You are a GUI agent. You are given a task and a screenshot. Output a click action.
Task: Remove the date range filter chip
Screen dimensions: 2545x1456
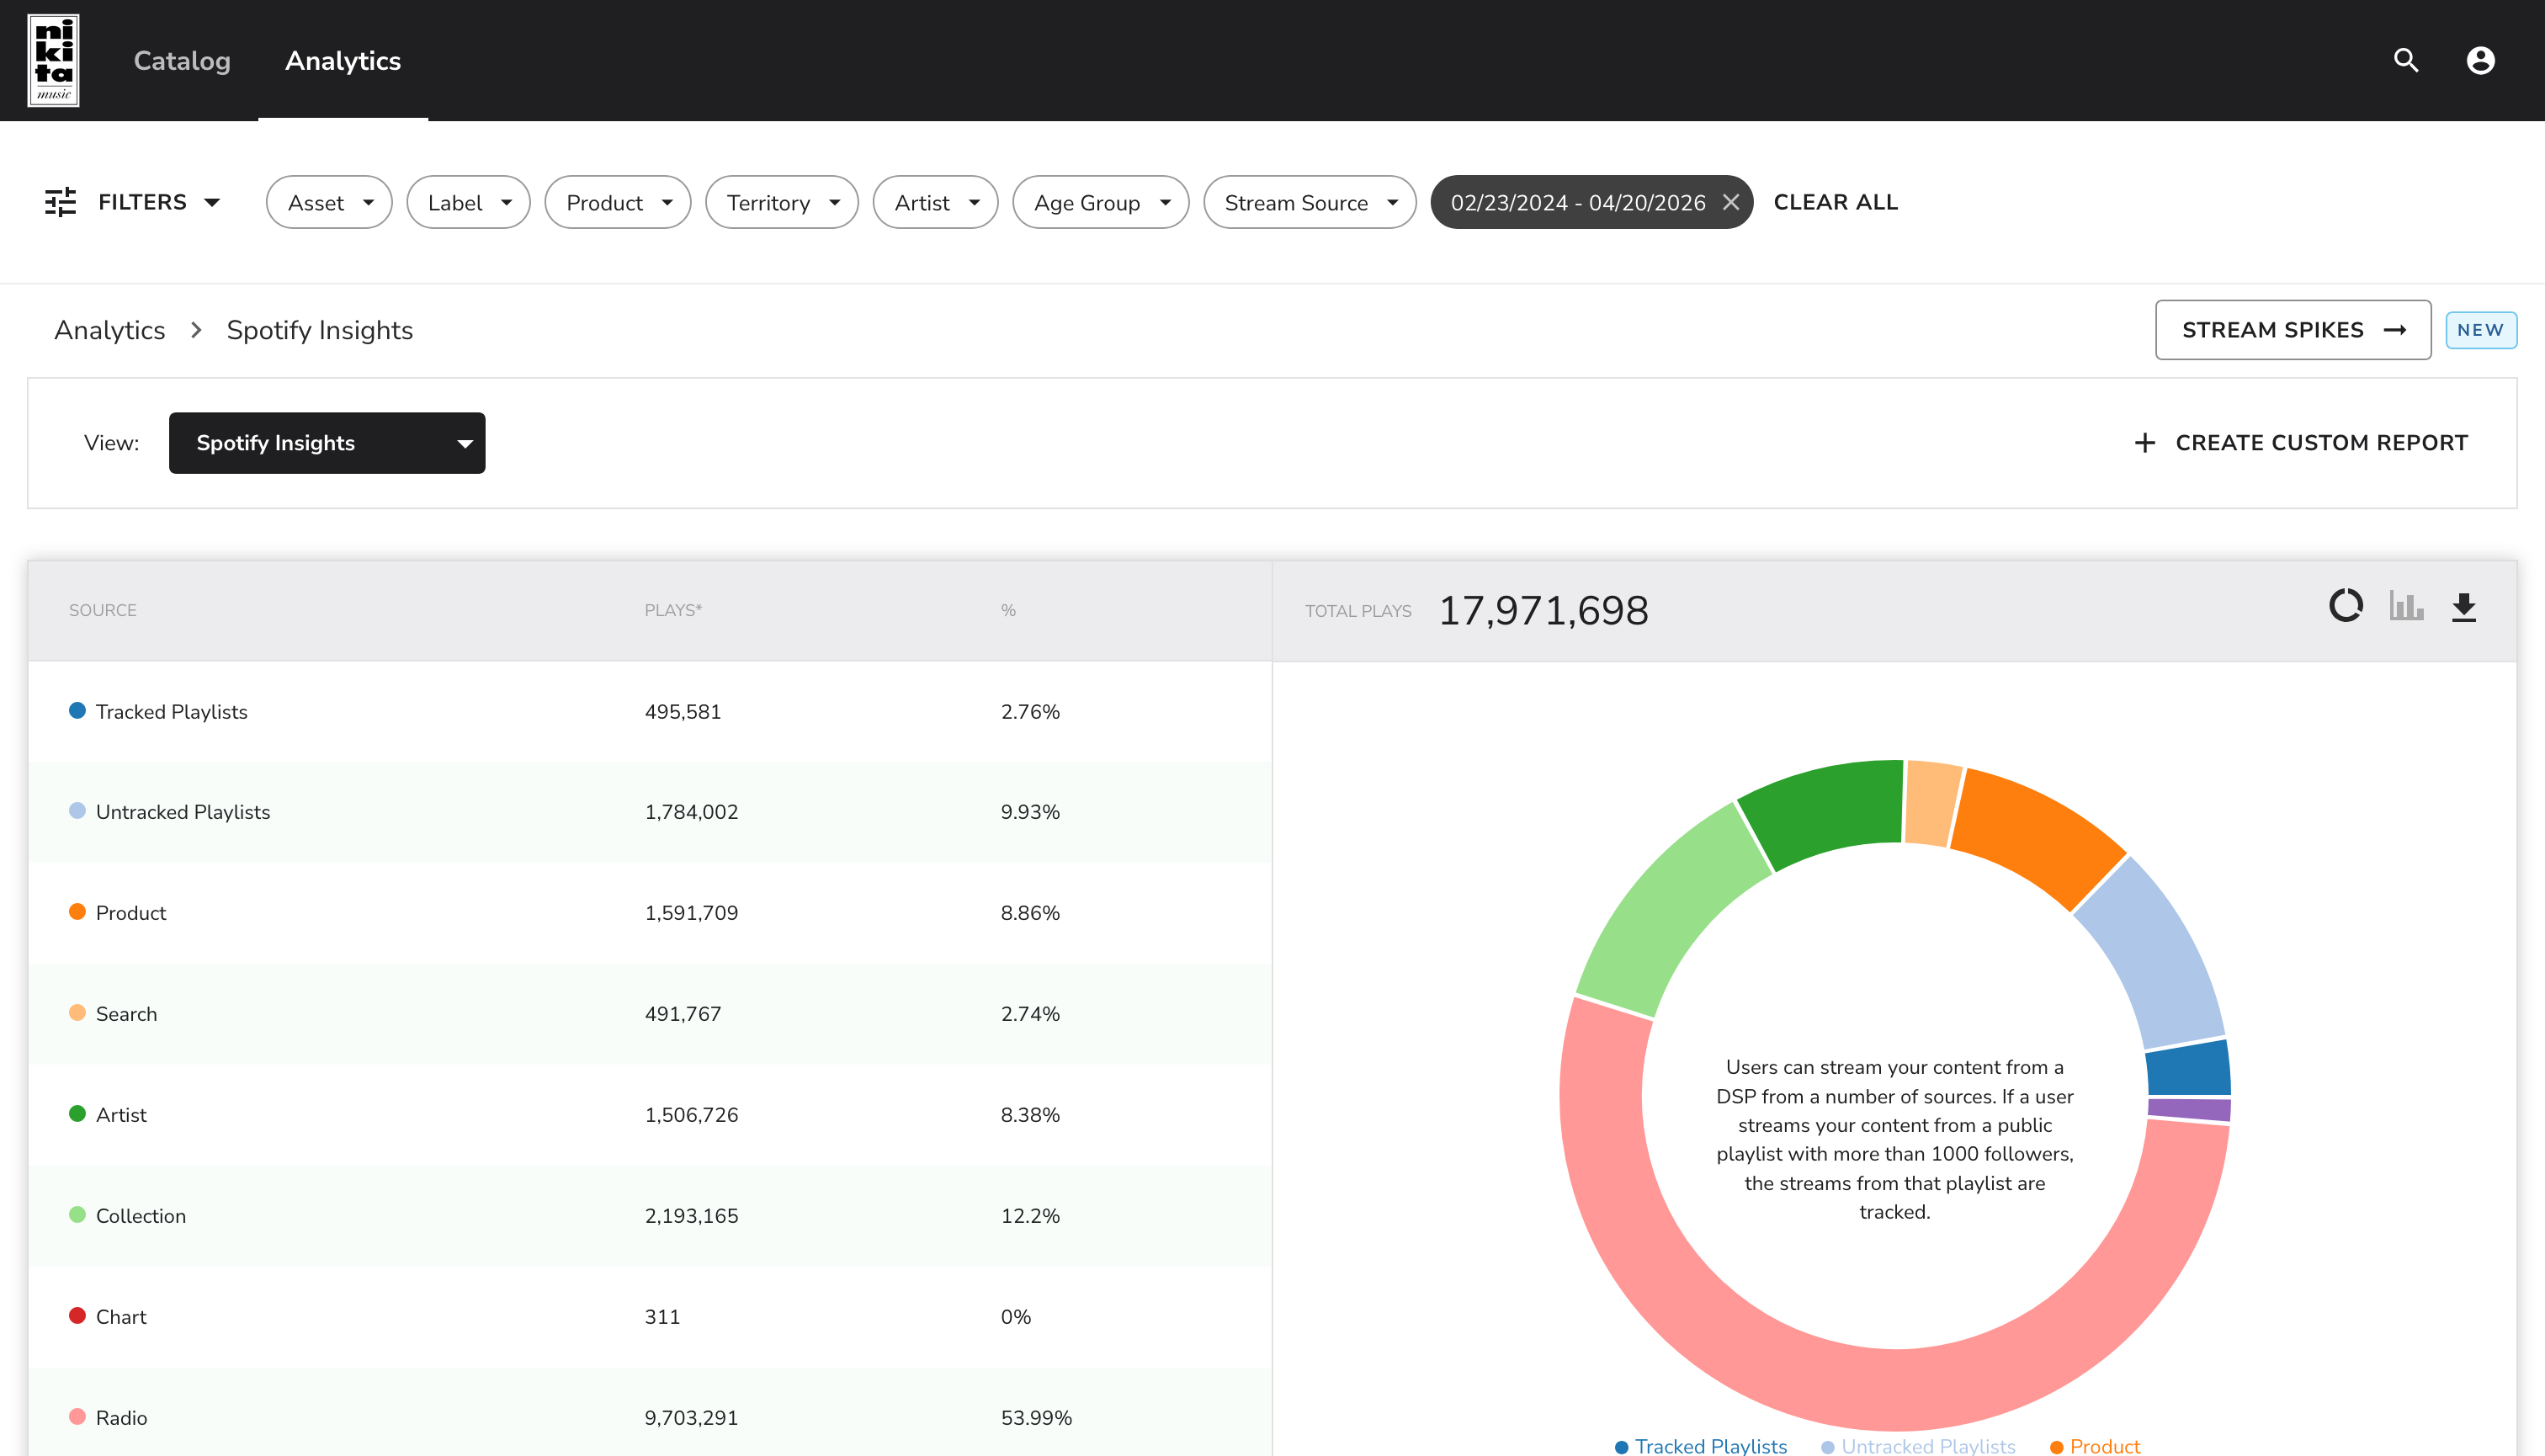pyautogui.click(x=1731, y=202)
